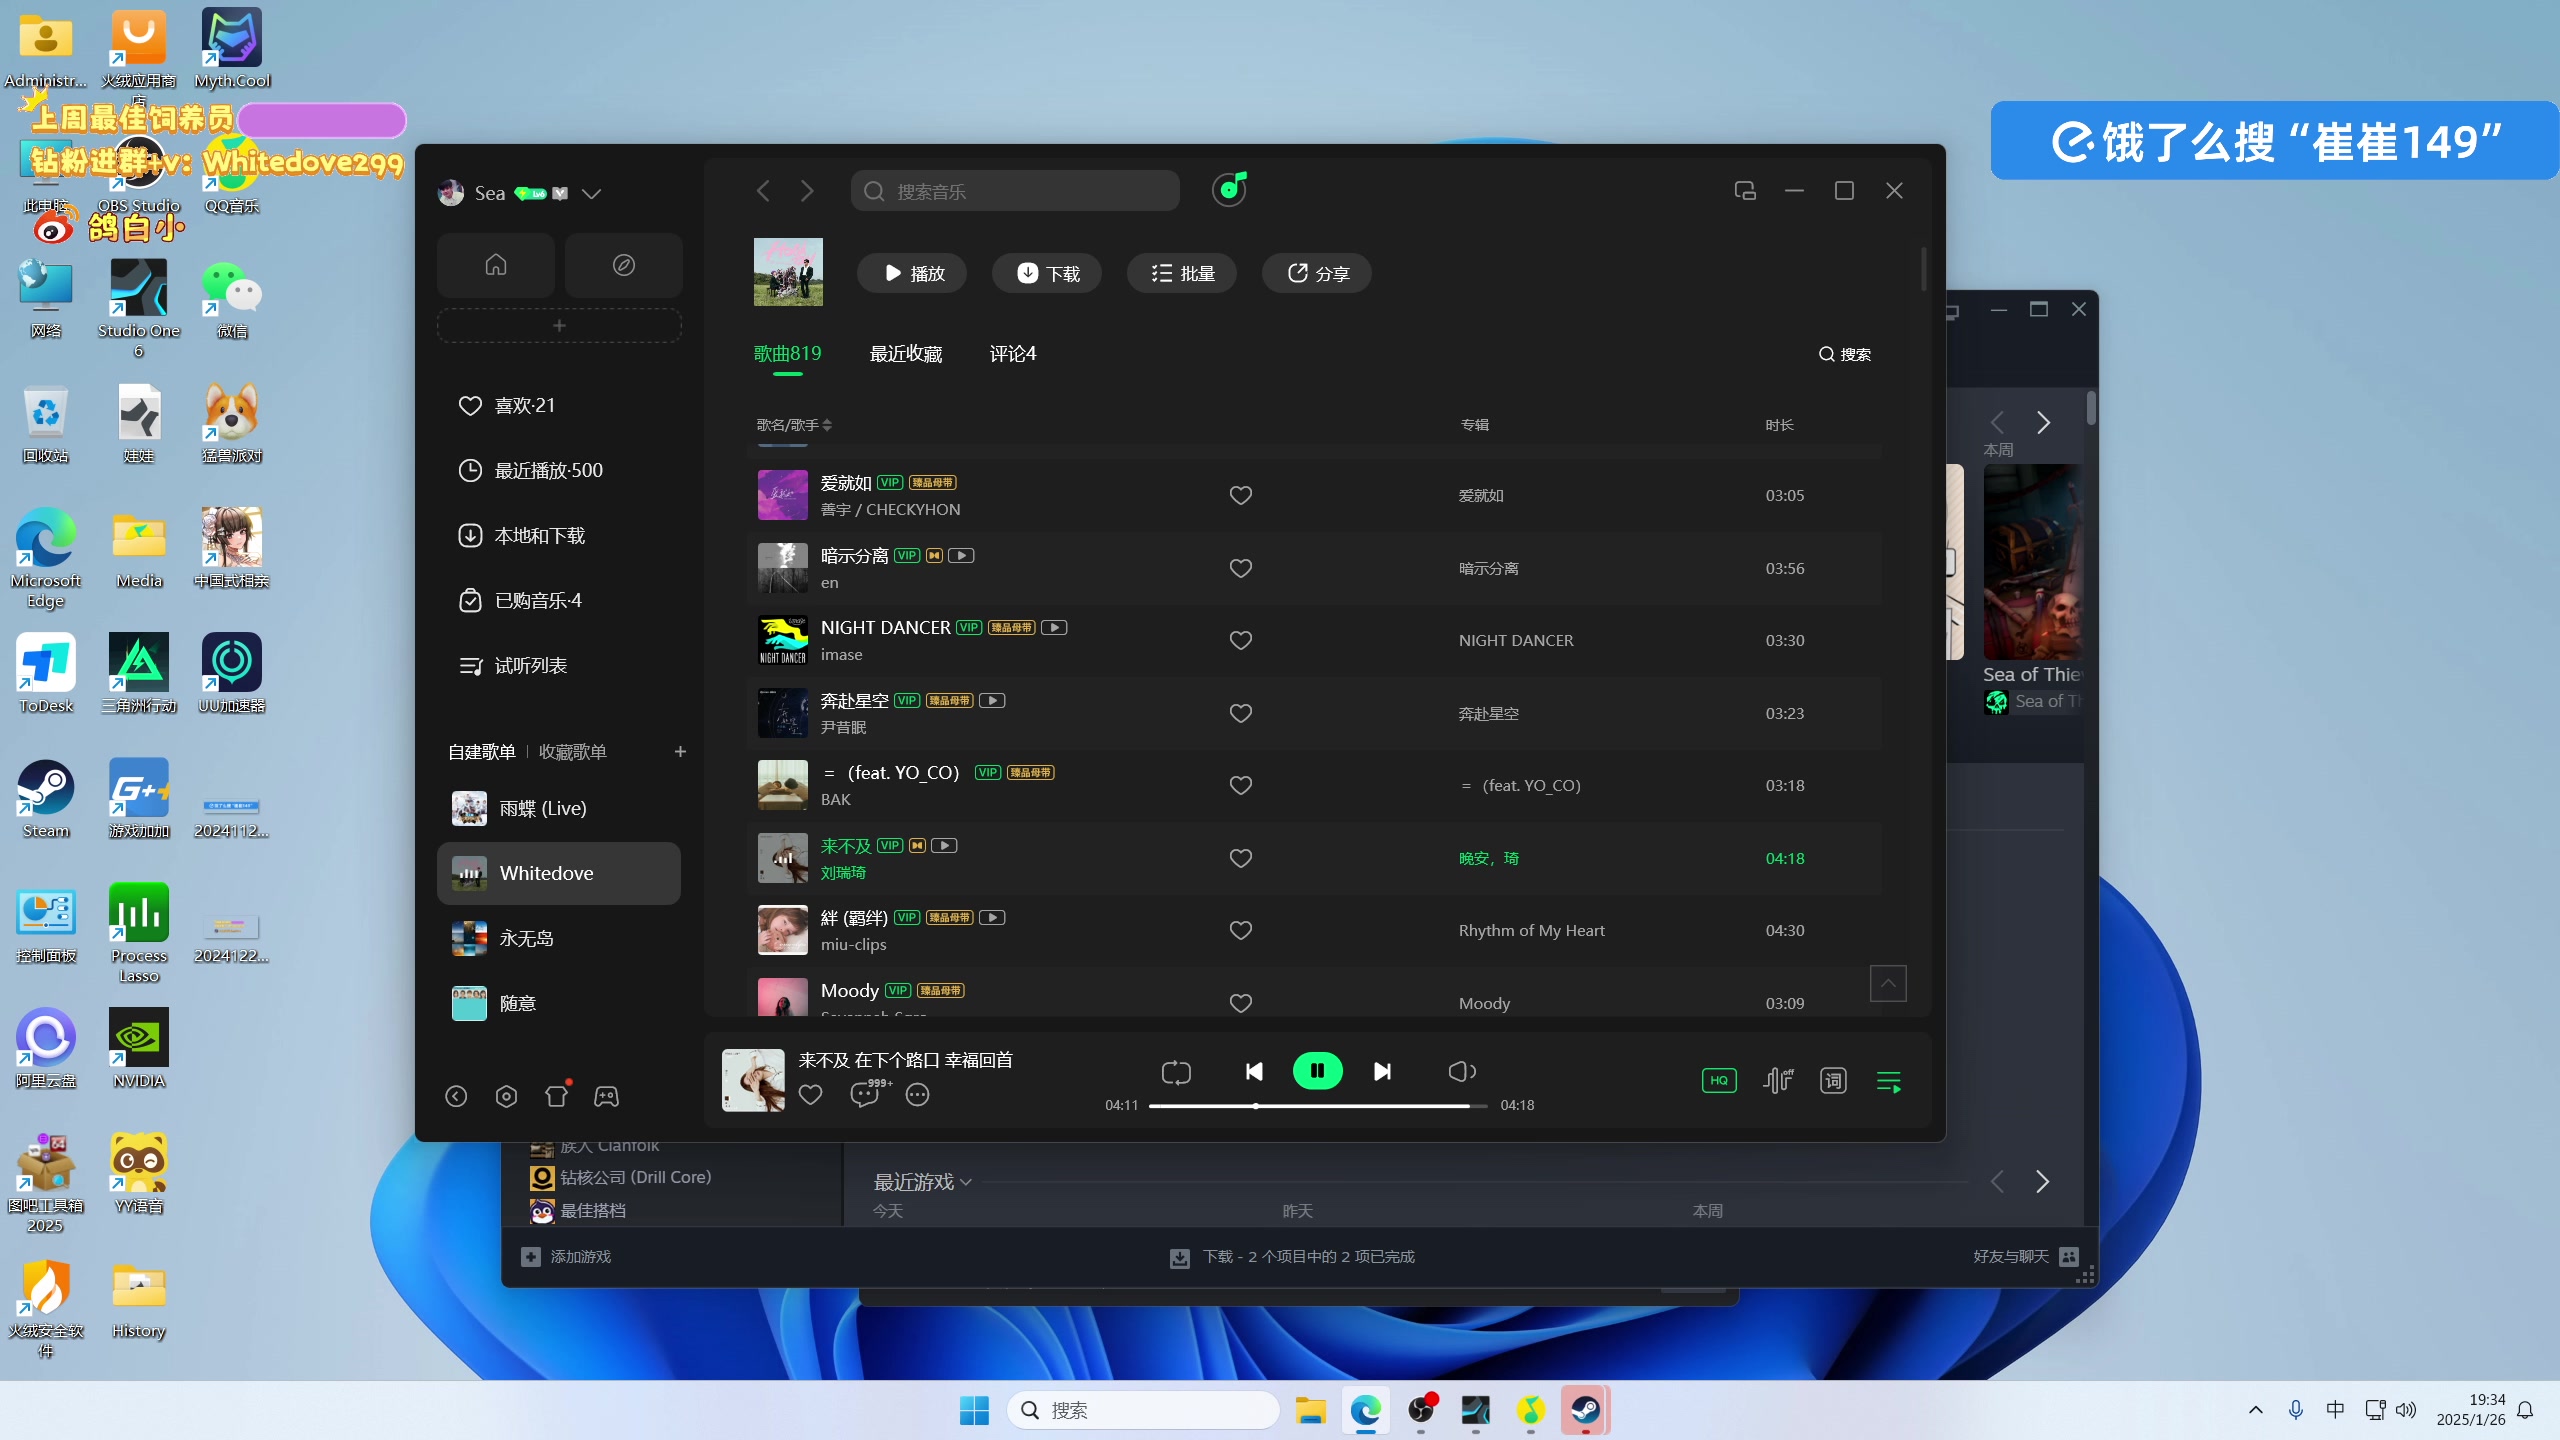
Task: Open 最近播放·500 in the sidebar
Action: pyautogui.click(x=559, y=471)
